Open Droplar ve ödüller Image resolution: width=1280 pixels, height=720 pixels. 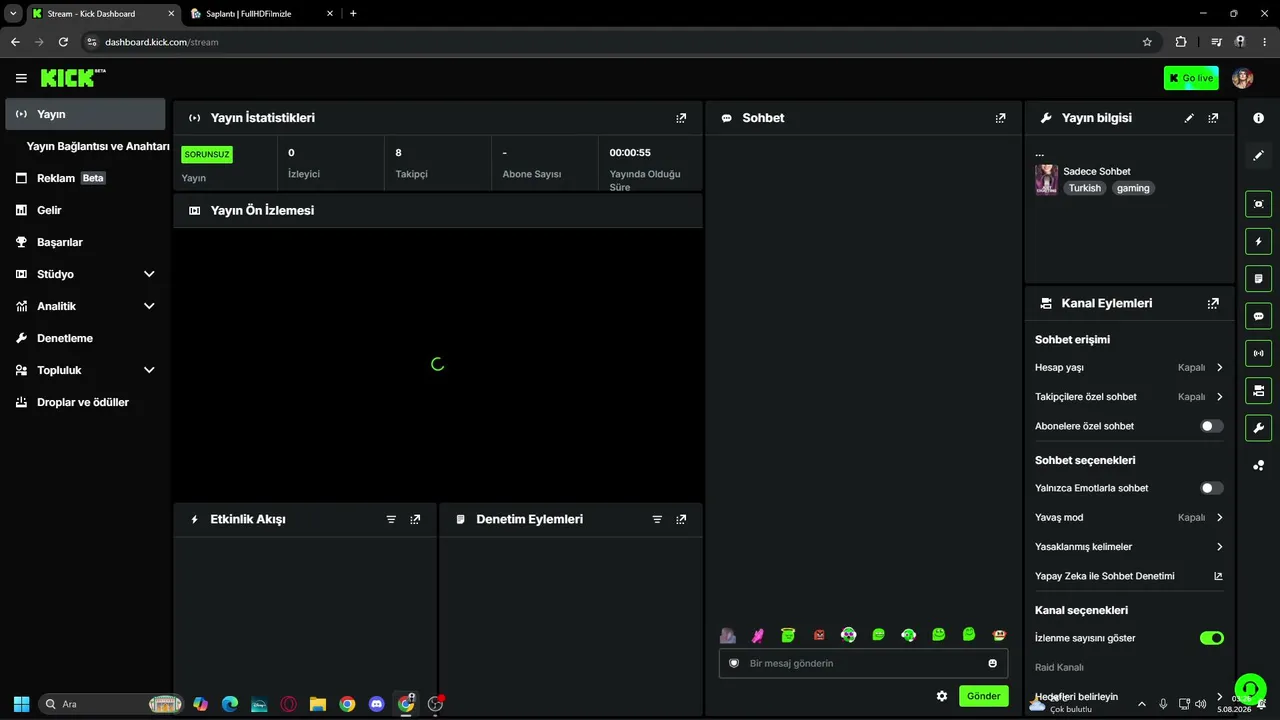(x=85, y=402)
